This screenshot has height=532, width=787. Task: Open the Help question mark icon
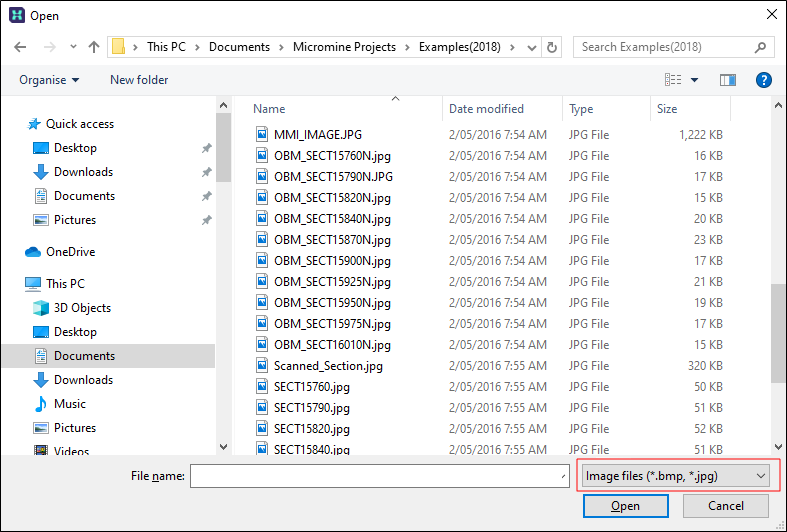point(763,80)
